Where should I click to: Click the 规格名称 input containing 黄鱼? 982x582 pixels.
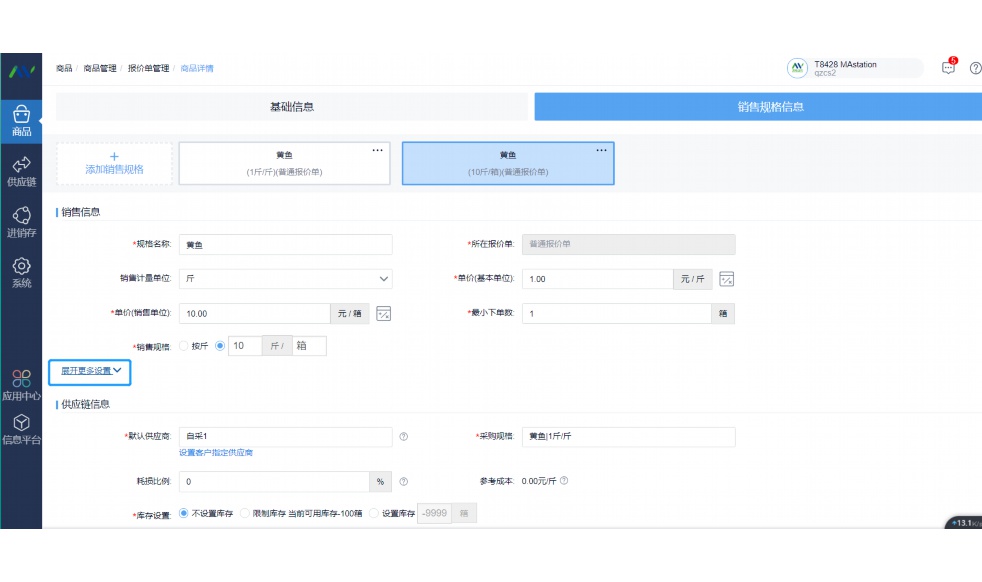tap(283, 244)
